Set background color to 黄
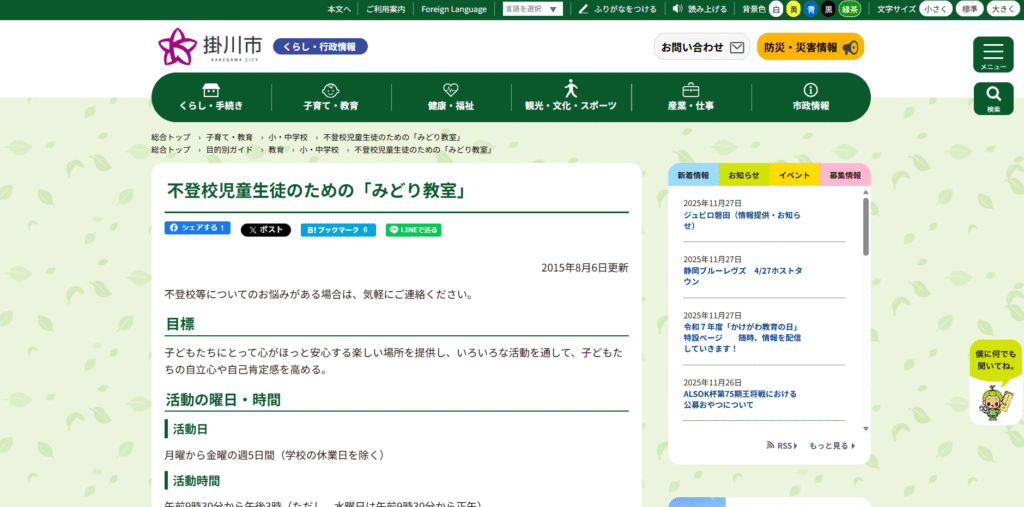The image size is (1024, 507). pyautogui.click(x=793, y=9)
